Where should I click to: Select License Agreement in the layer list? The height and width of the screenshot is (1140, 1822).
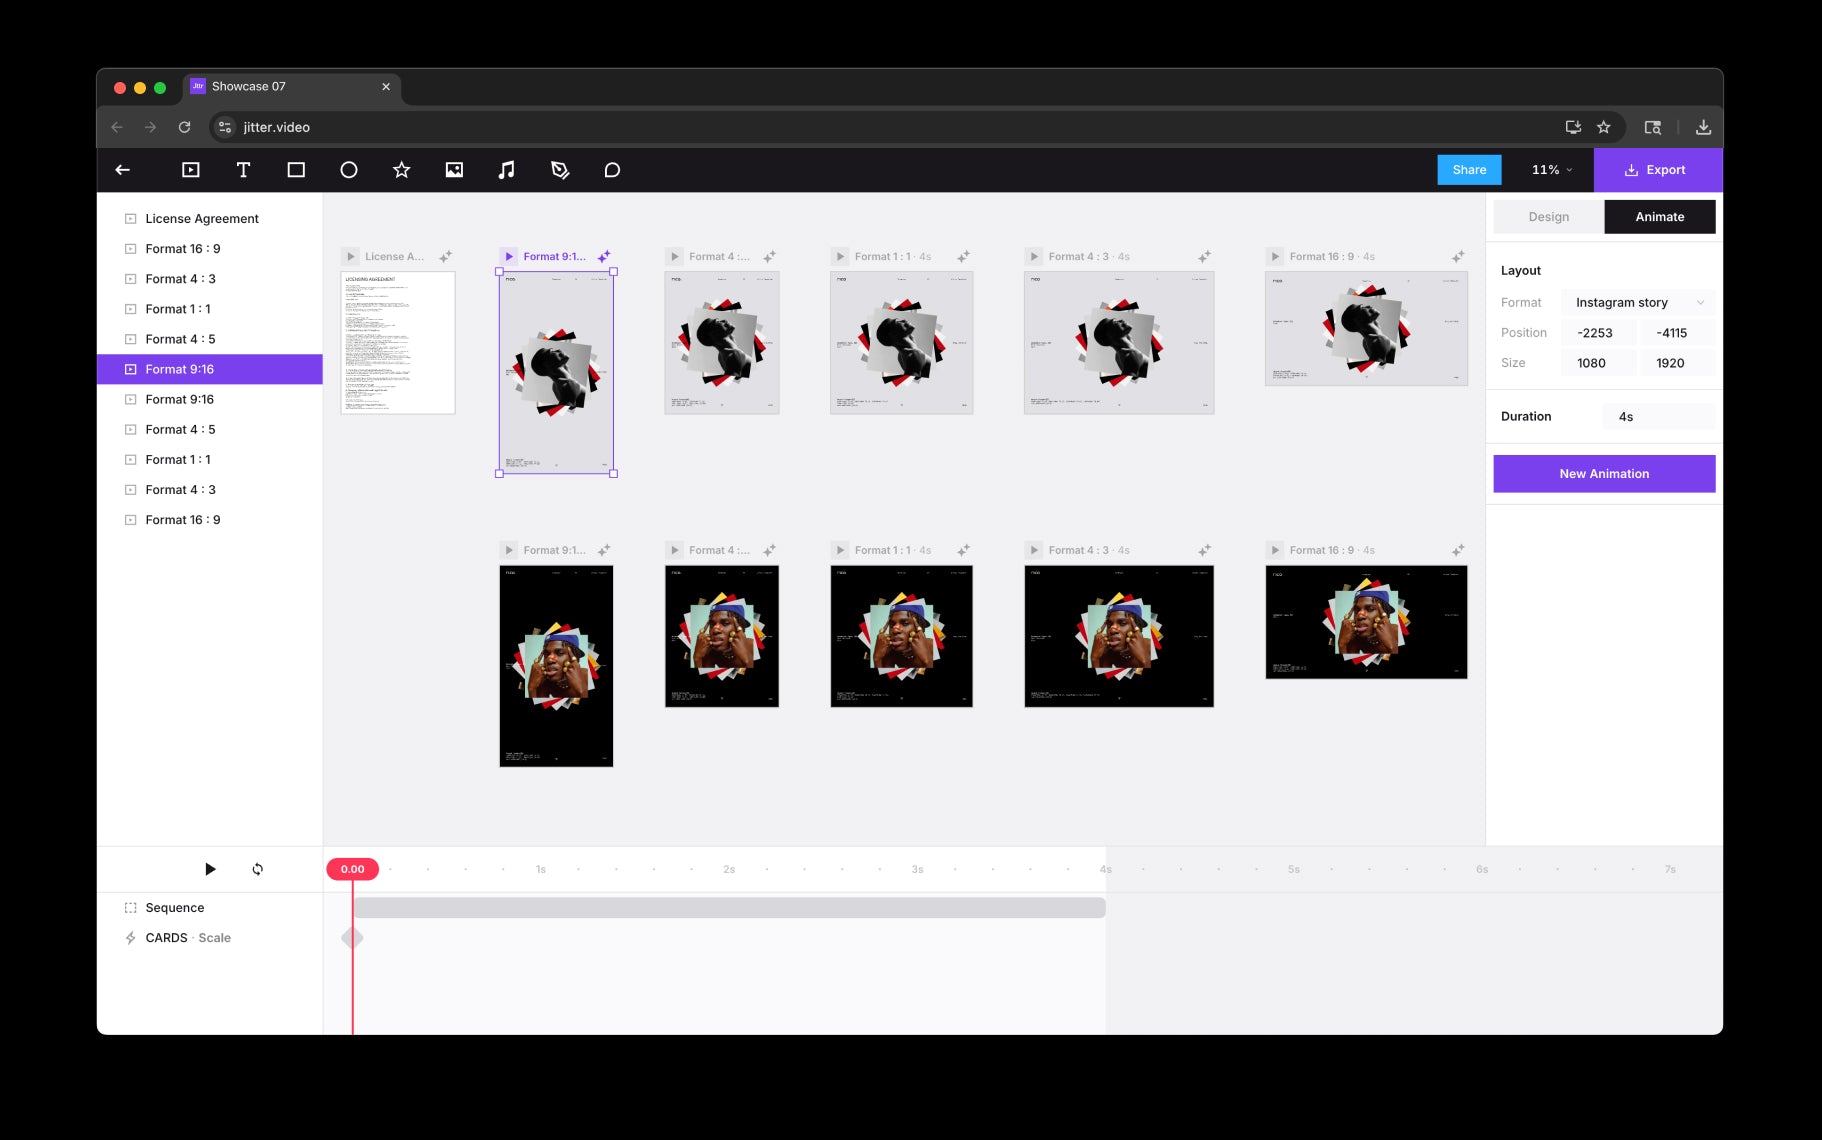202,219
